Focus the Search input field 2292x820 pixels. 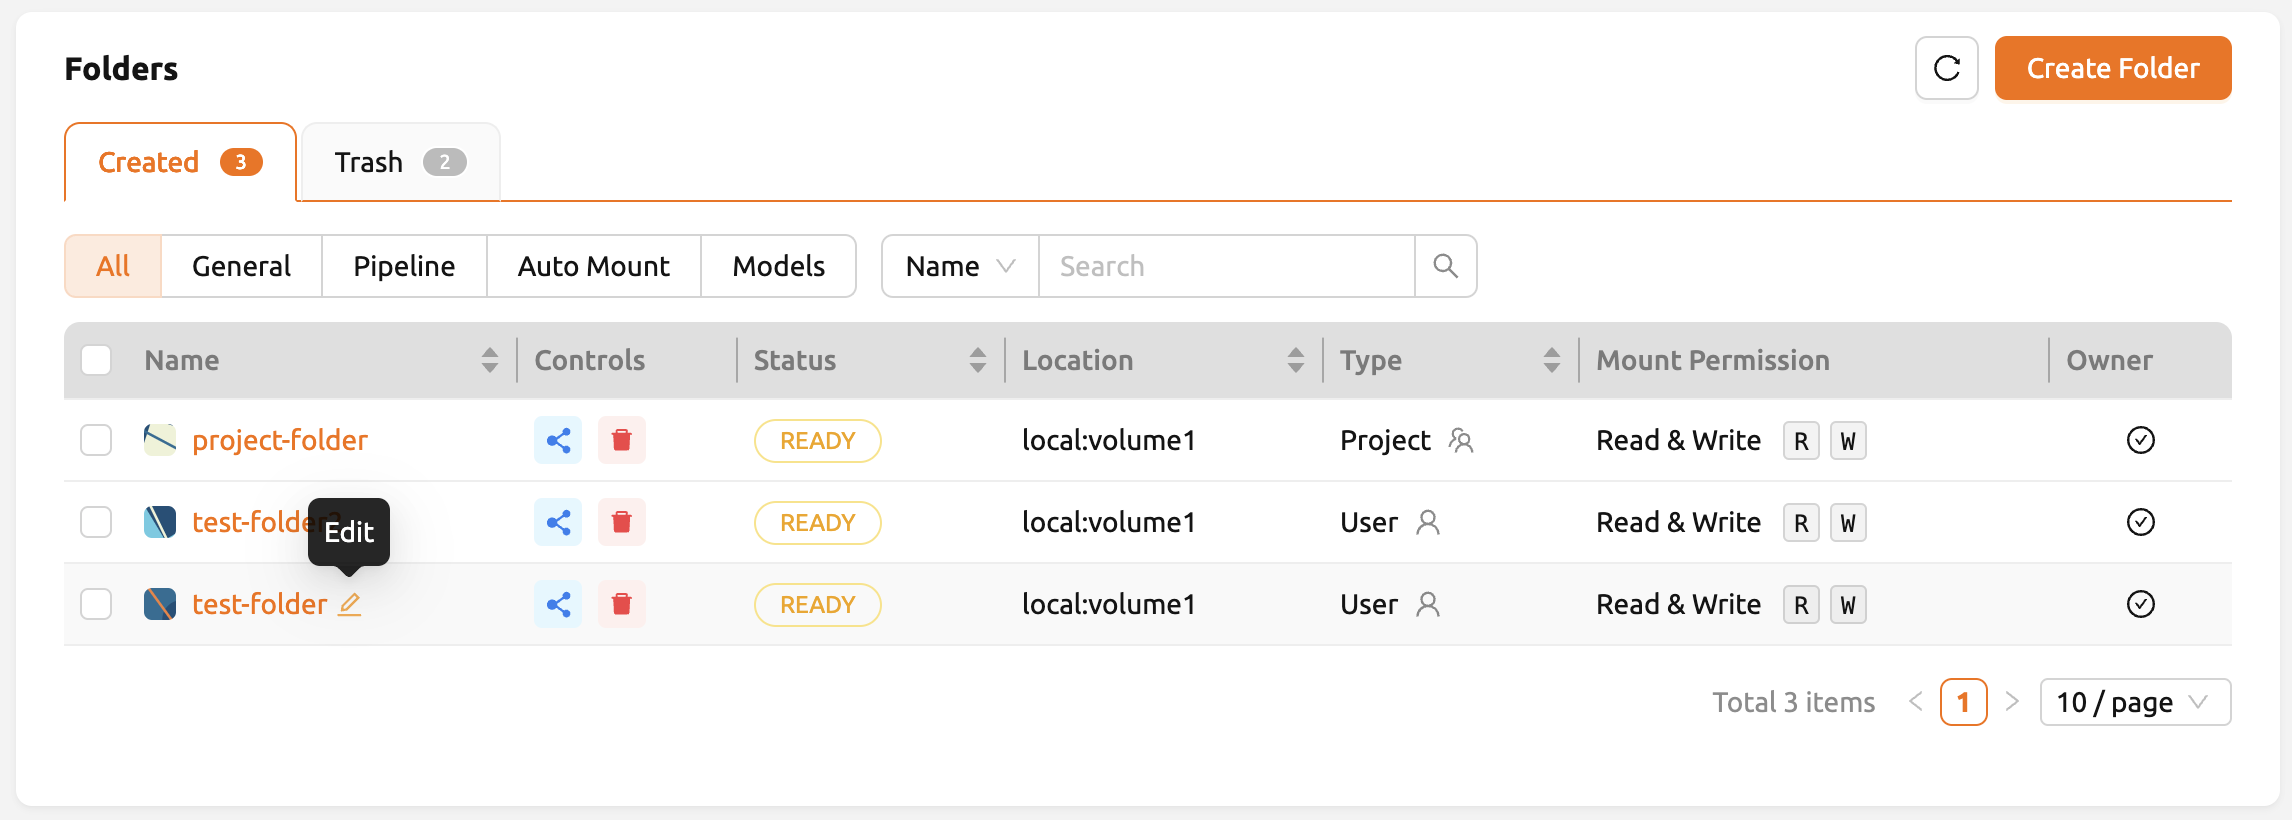(x=1227, y=266)
